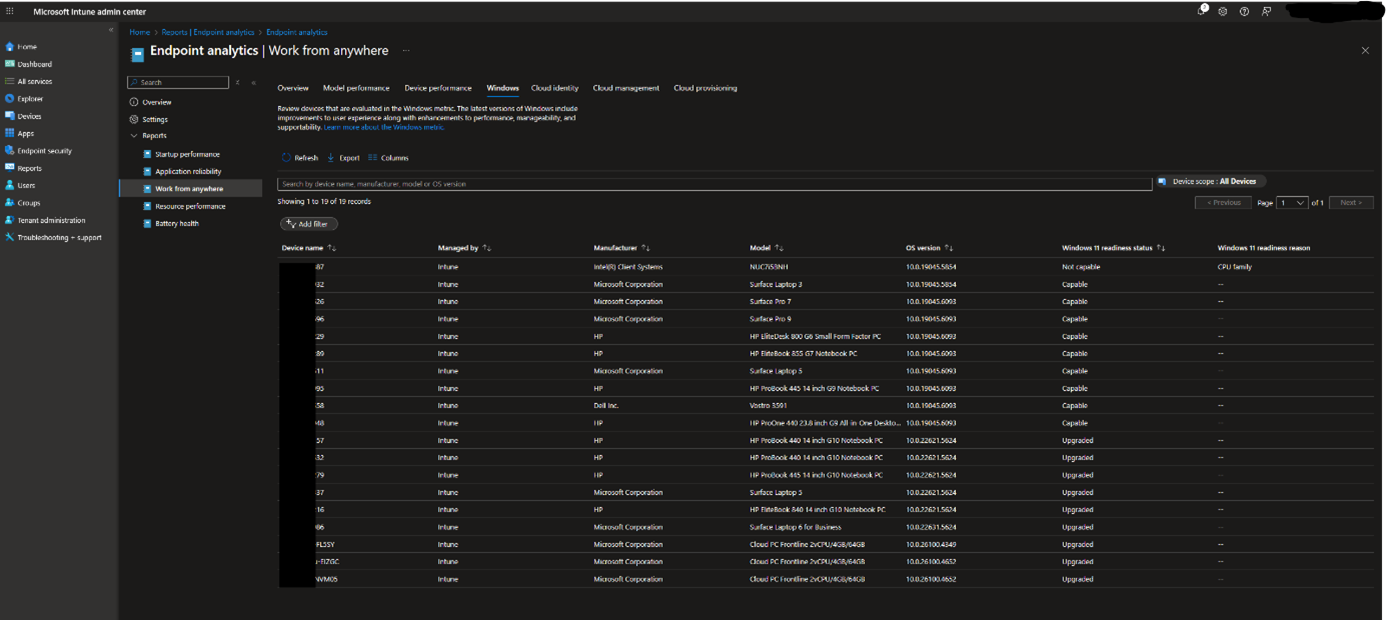Click the Export download icon
Screen dimensions: 1386x620
pos(331,158)
